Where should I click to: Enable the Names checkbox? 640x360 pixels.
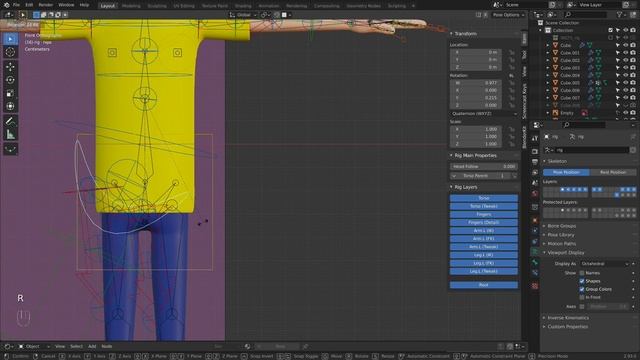tap(582, 273)
